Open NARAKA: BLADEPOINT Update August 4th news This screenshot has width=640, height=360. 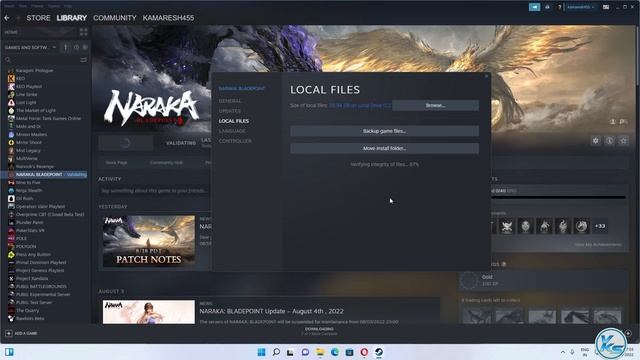(x=271, y=311)
